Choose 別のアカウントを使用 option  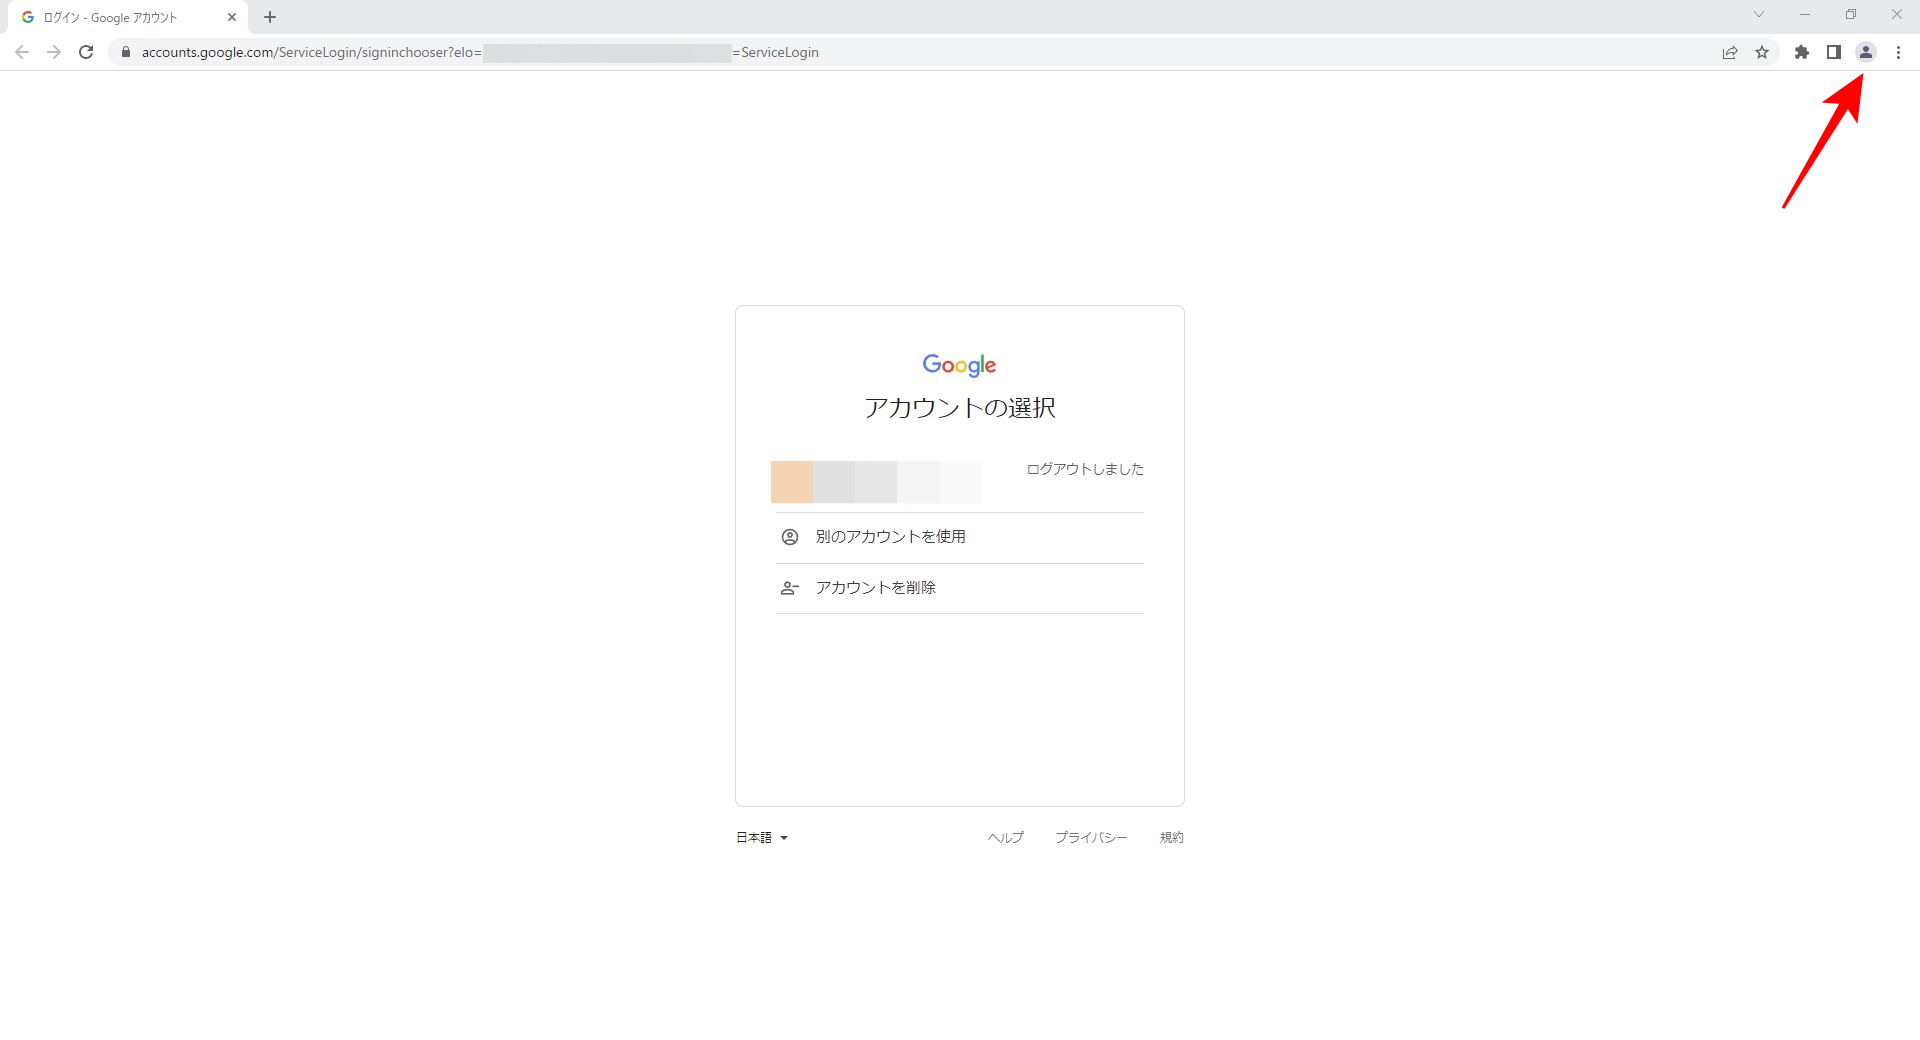[x=890, y=537]
